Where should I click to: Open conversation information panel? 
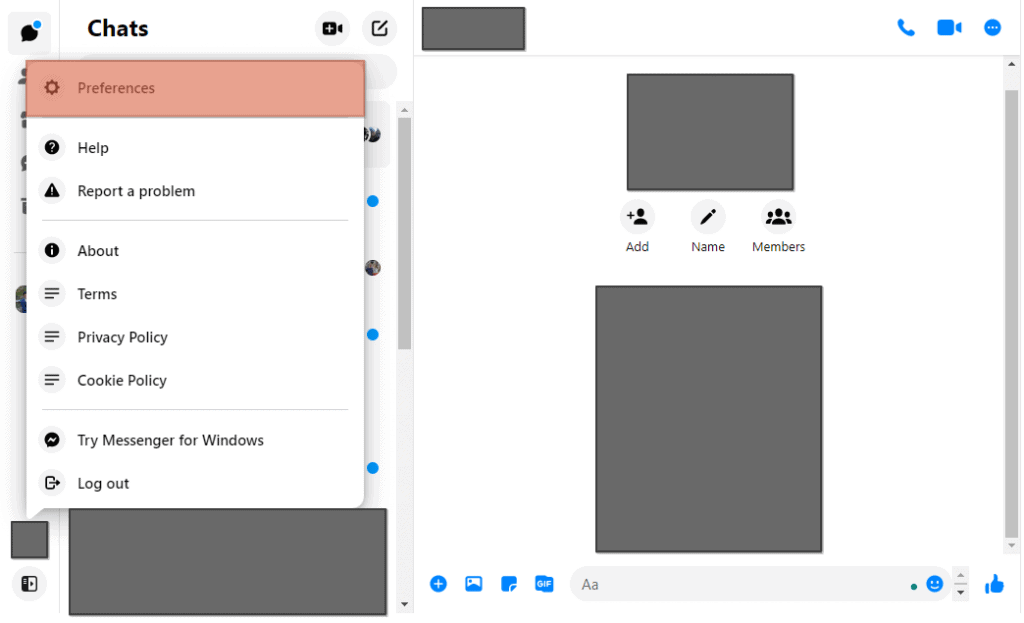coord(992,27)
